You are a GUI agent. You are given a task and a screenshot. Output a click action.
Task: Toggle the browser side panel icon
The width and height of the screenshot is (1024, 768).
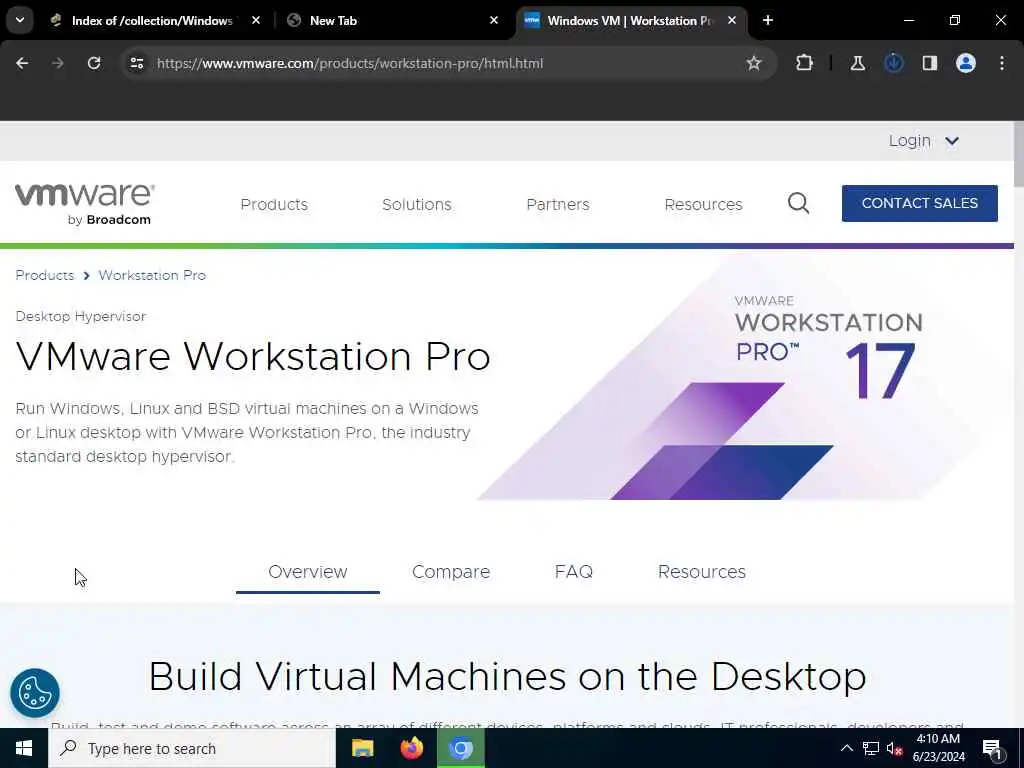pos(929,63)
